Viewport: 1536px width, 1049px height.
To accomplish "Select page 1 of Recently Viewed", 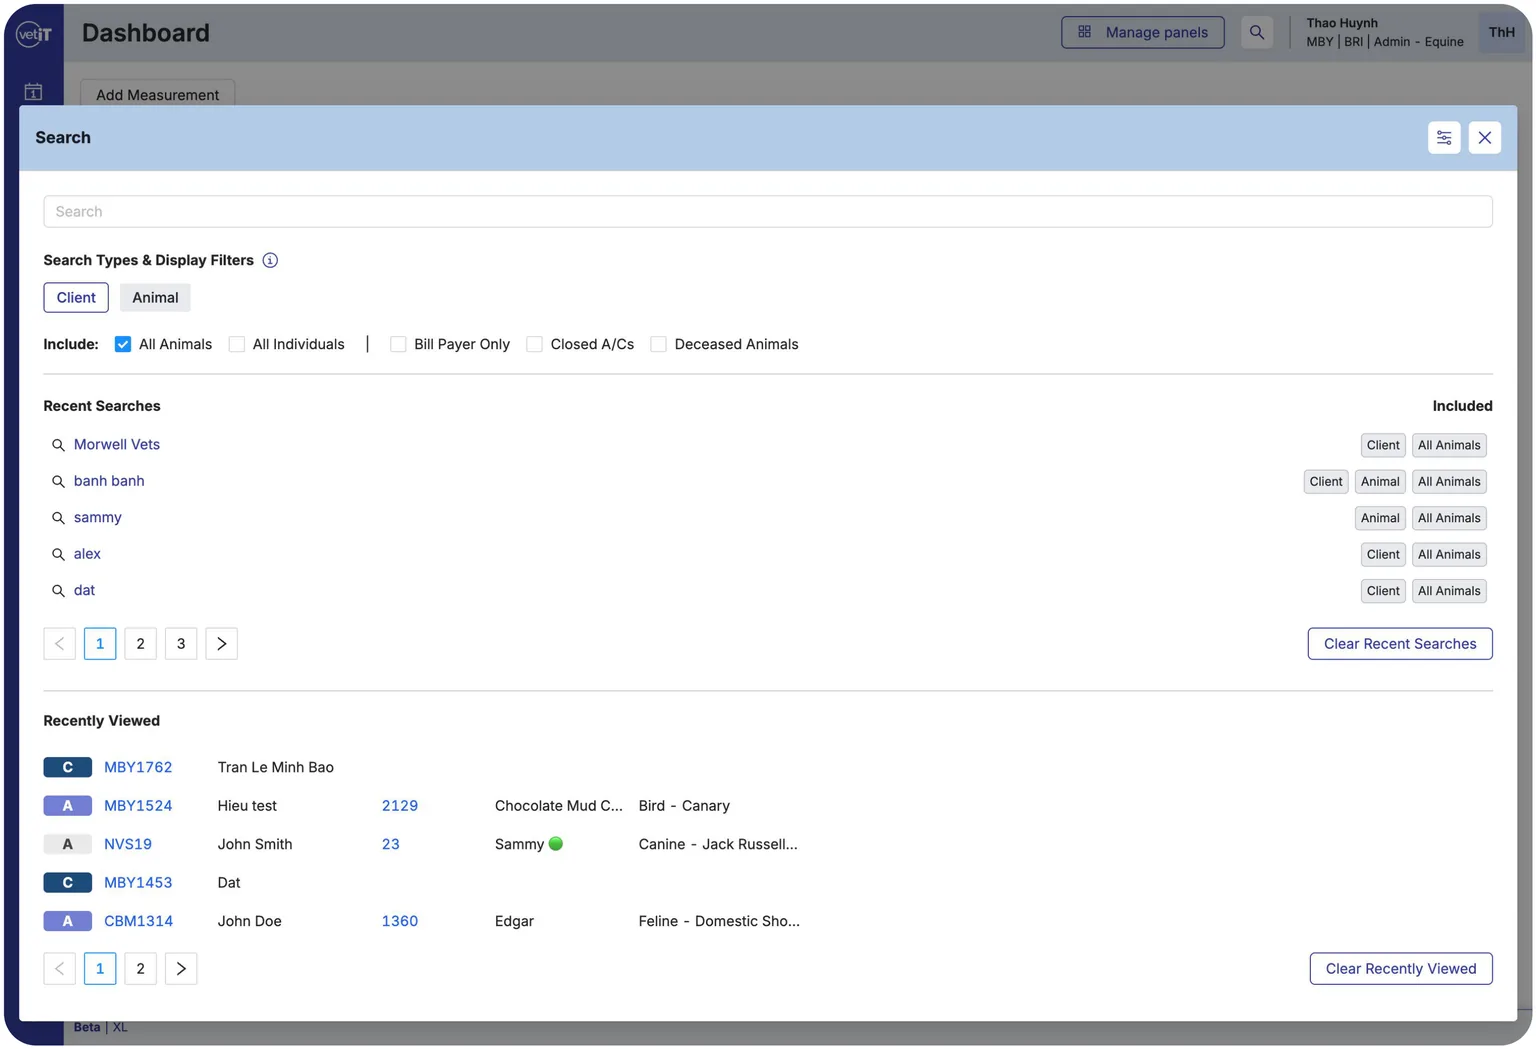I will click(100, 969).
